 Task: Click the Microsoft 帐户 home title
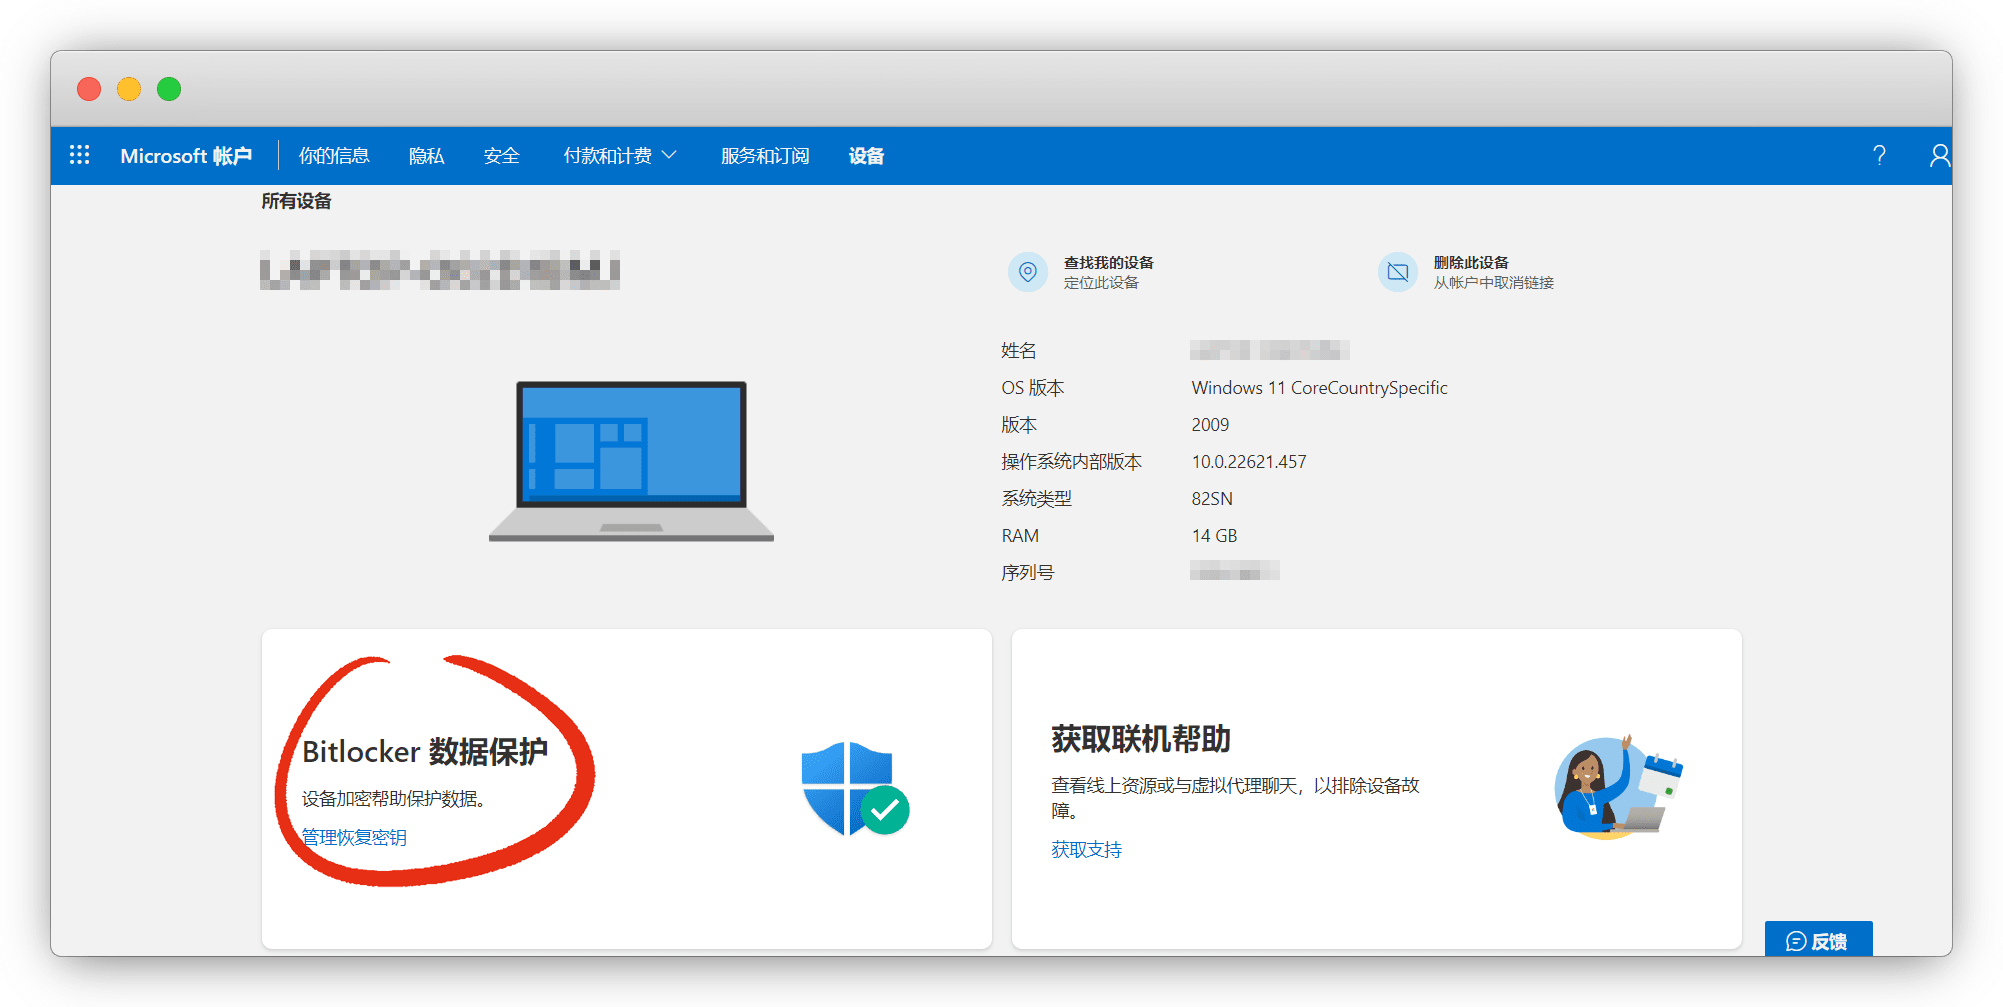(x=186, y=156)
